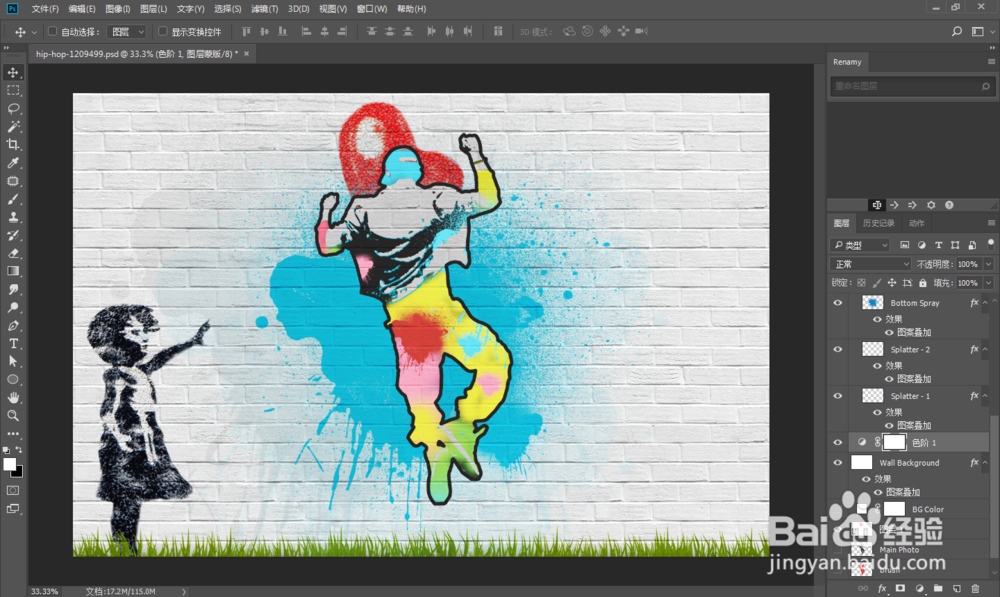Select the Renamy panel tab

tap(847, 62)
